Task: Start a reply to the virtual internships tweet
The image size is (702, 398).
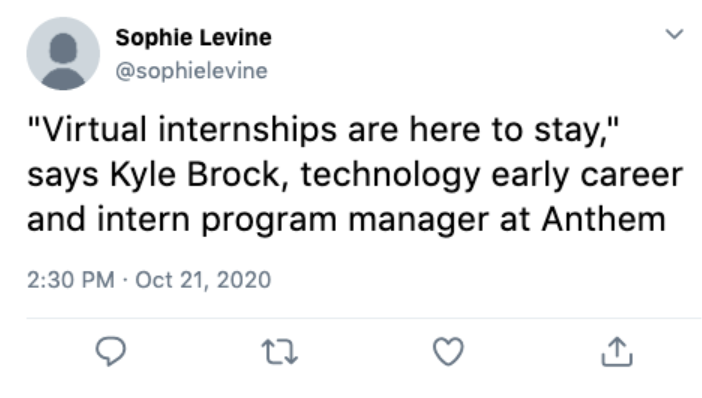Action: pos(111,351)
